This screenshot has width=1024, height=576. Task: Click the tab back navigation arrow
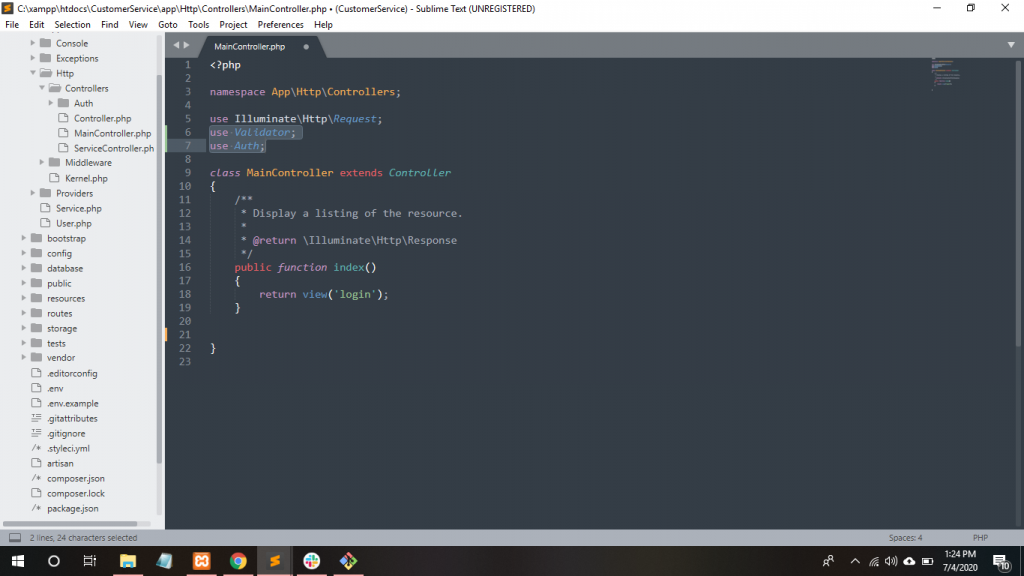(x=176, y=46)
